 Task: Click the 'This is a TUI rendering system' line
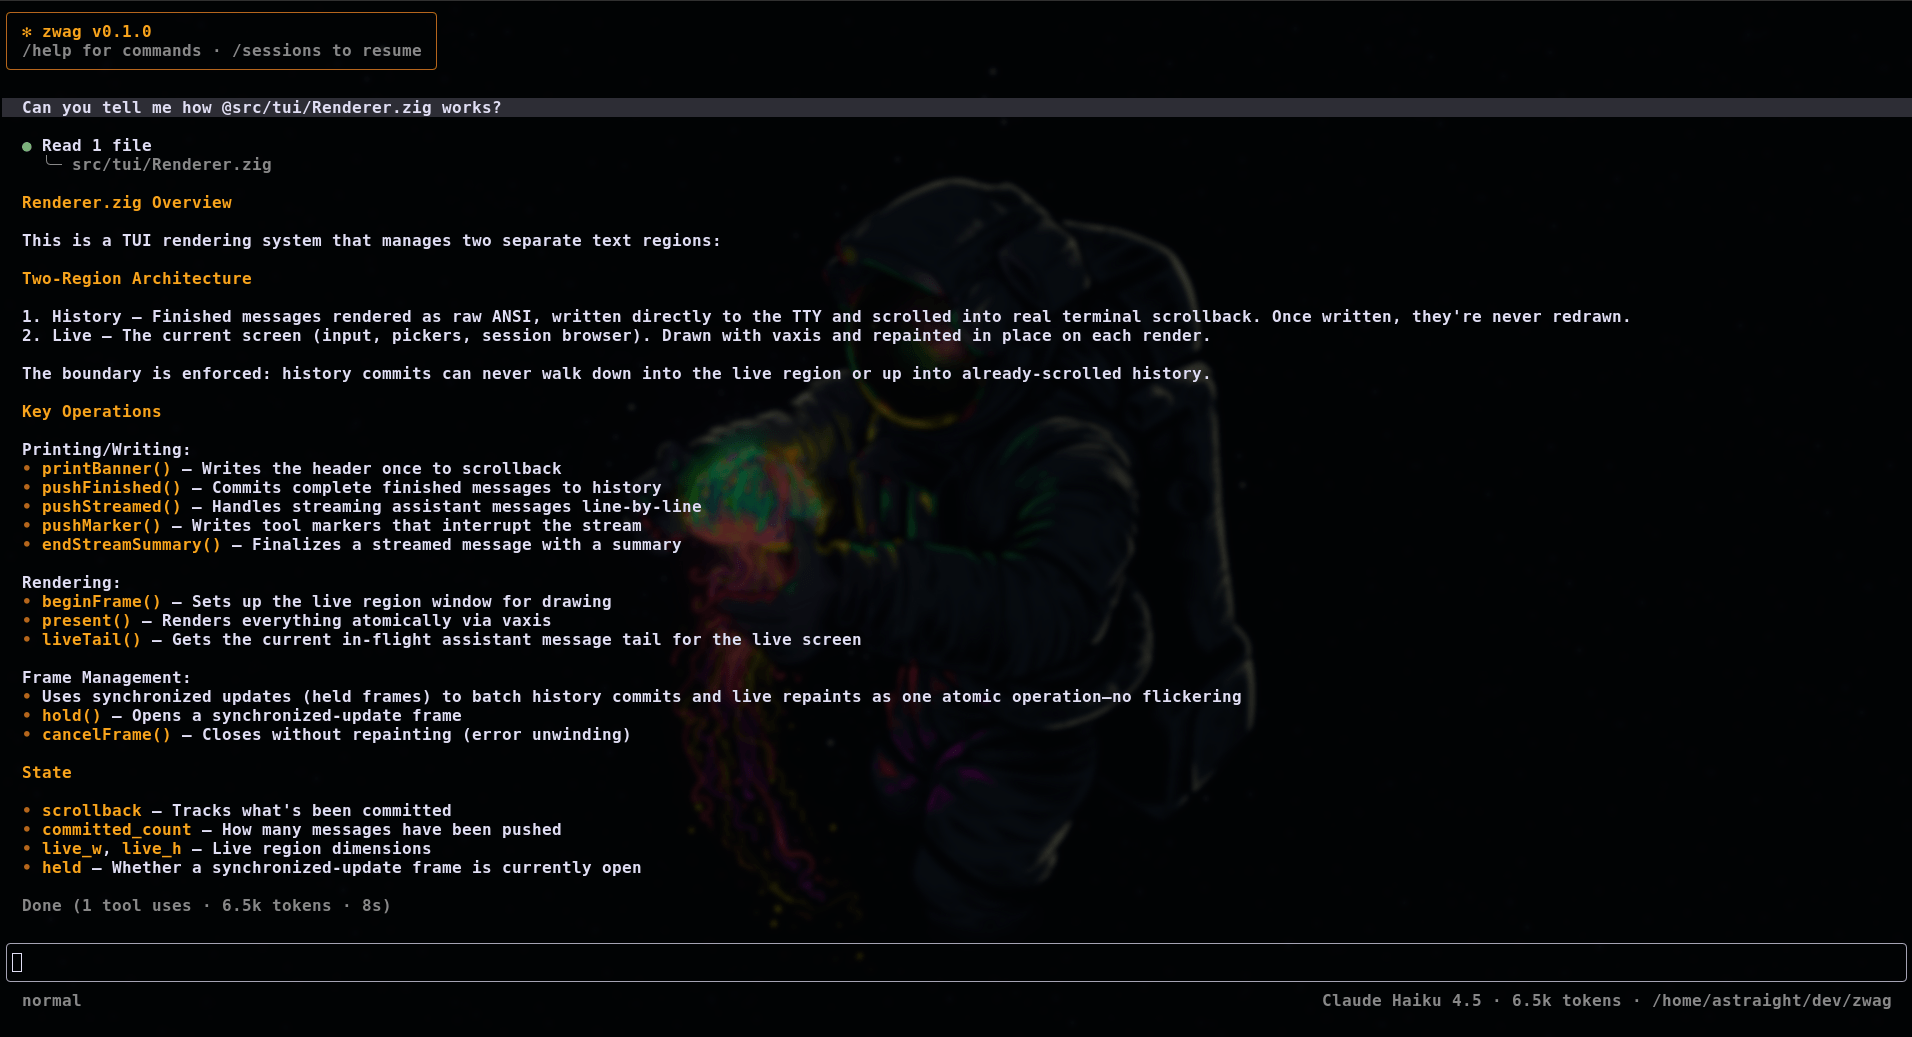point(371,241)
